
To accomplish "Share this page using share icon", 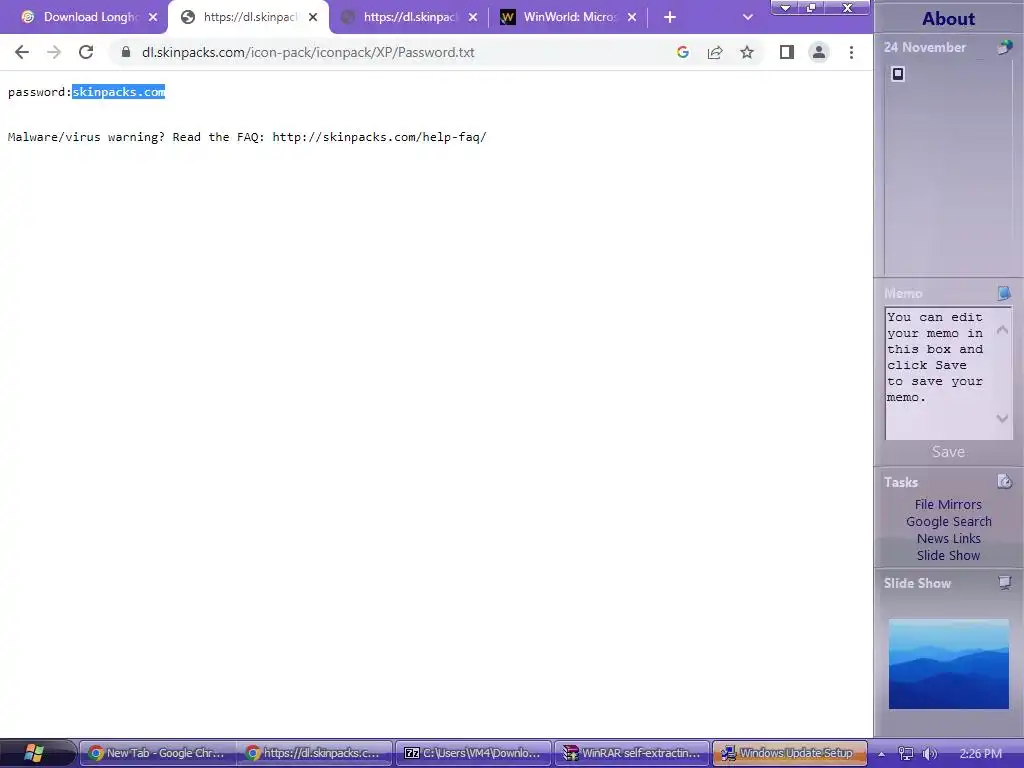I will [715, 52].
